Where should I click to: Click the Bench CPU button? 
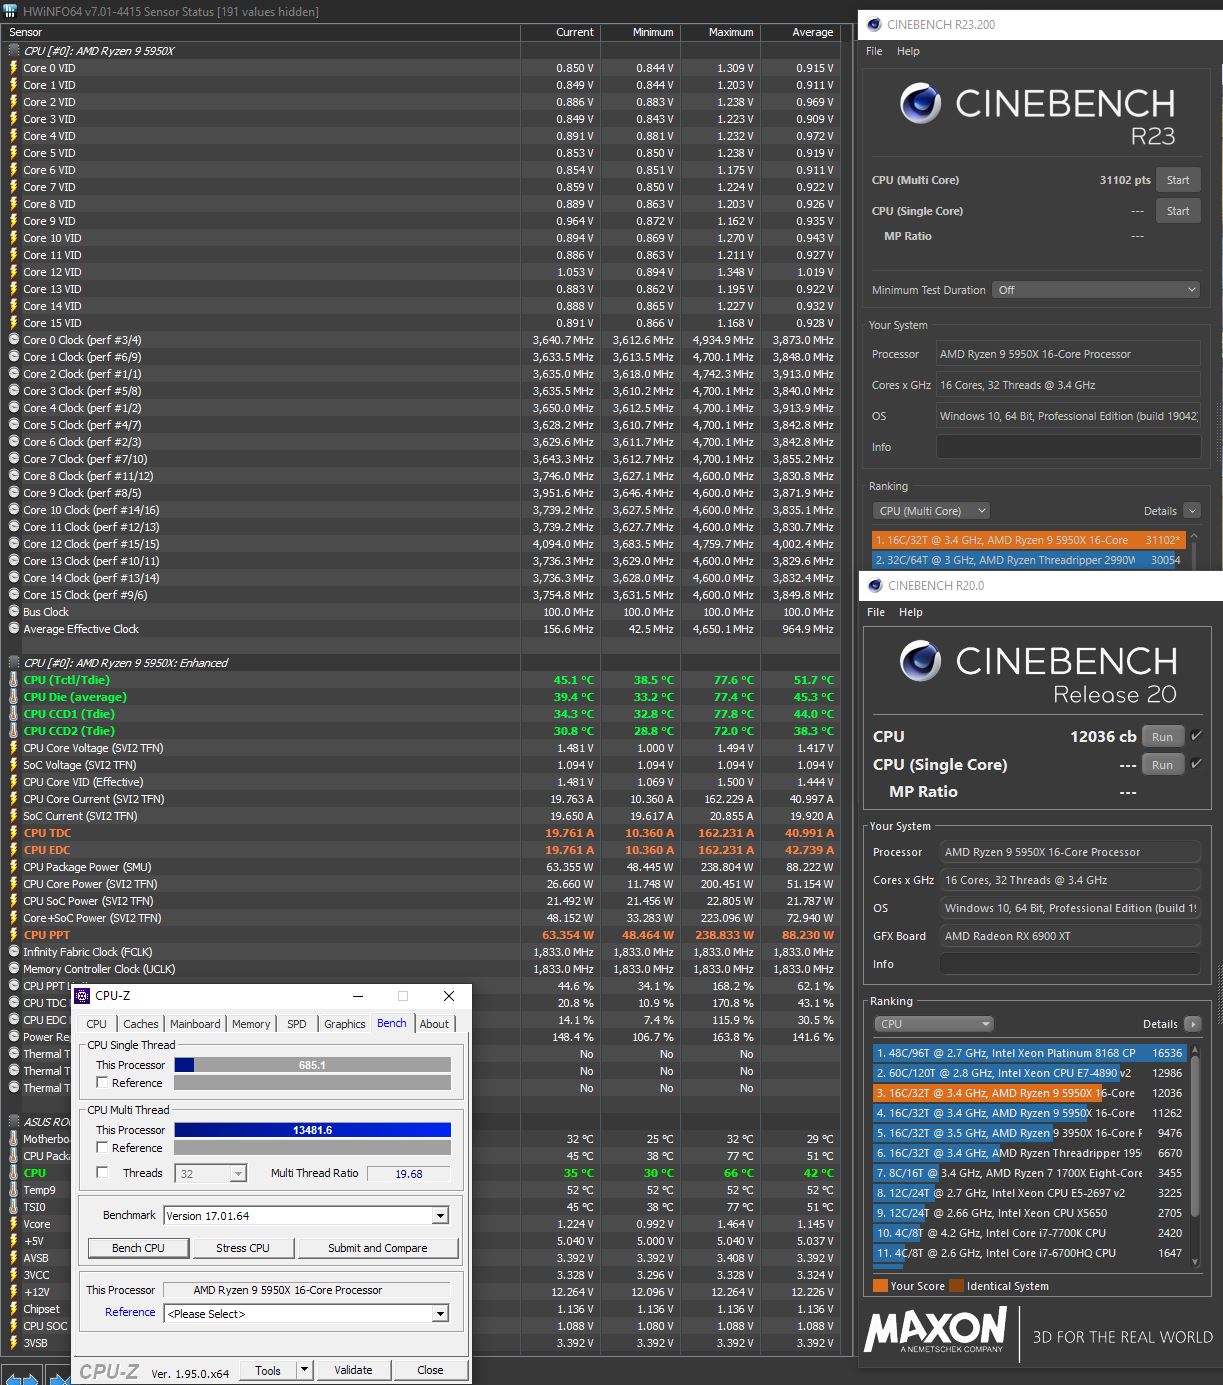138,1248
